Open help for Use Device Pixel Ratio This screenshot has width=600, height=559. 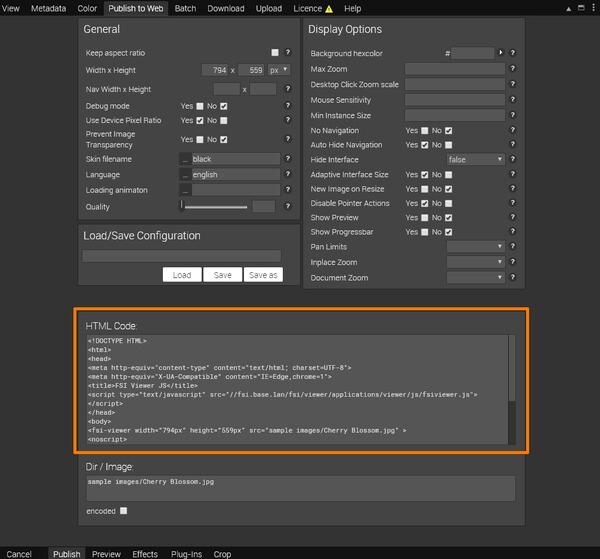[x=288, y=120]
